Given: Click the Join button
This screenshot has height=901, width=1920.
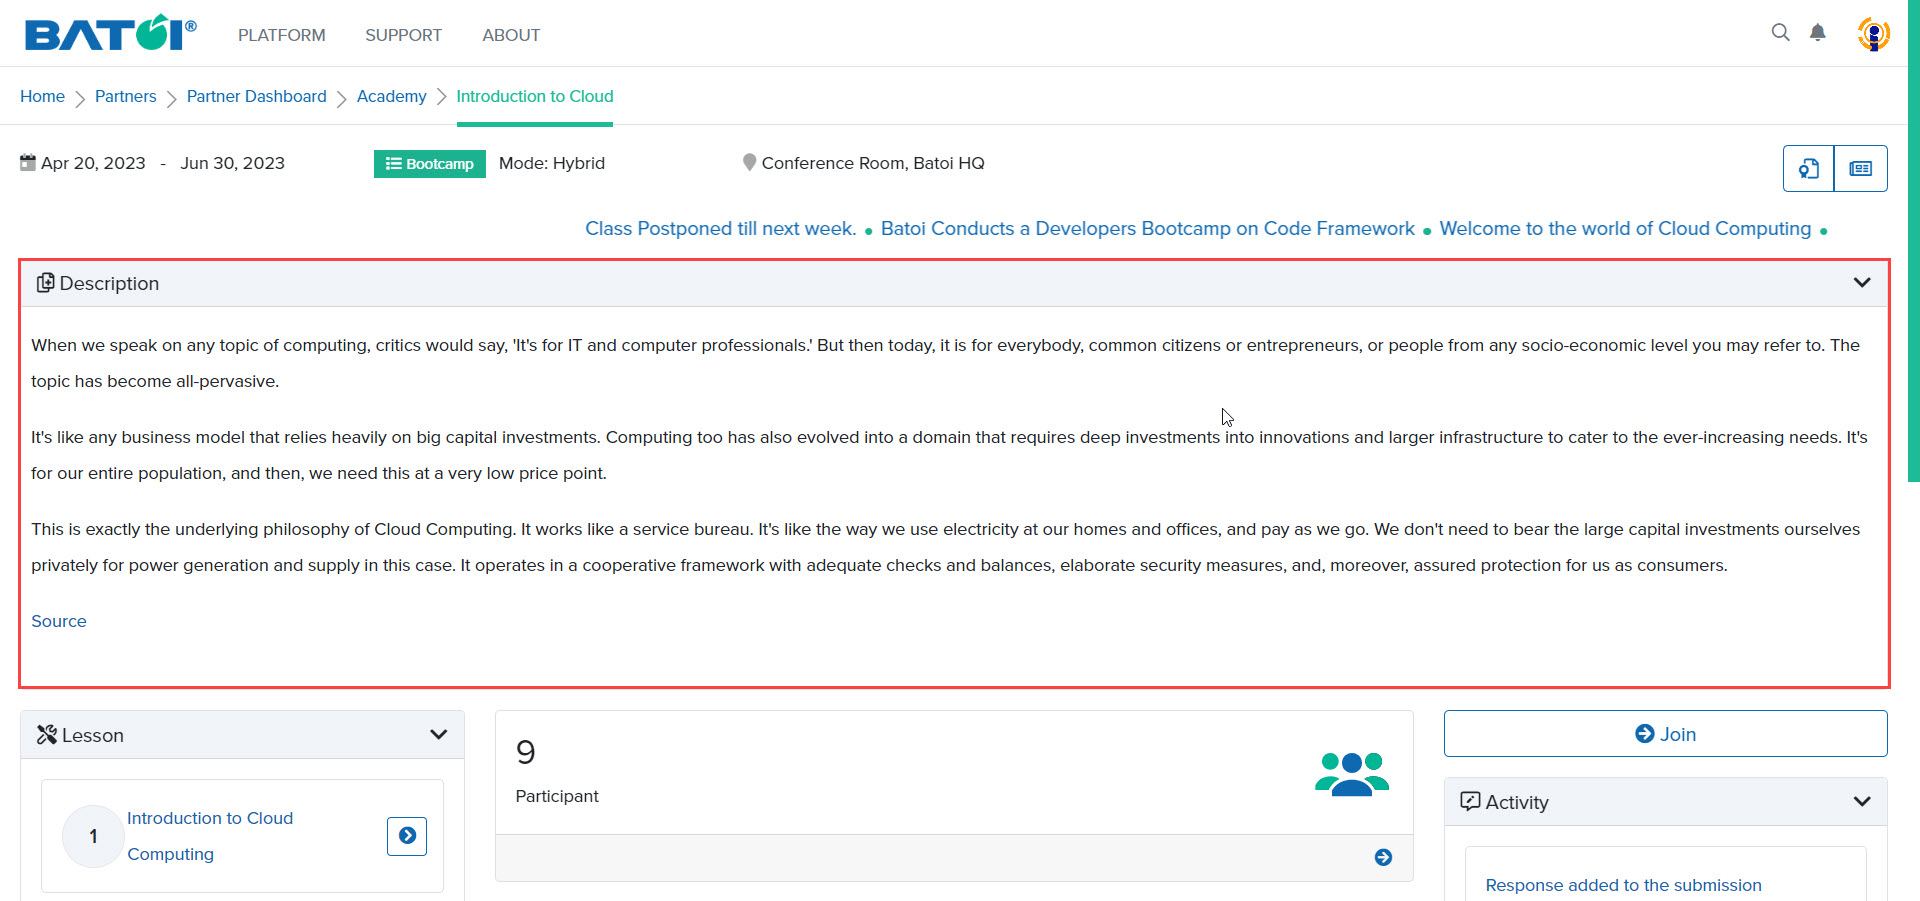Looking at the screenshot, I should click(x=1666, y=734).
